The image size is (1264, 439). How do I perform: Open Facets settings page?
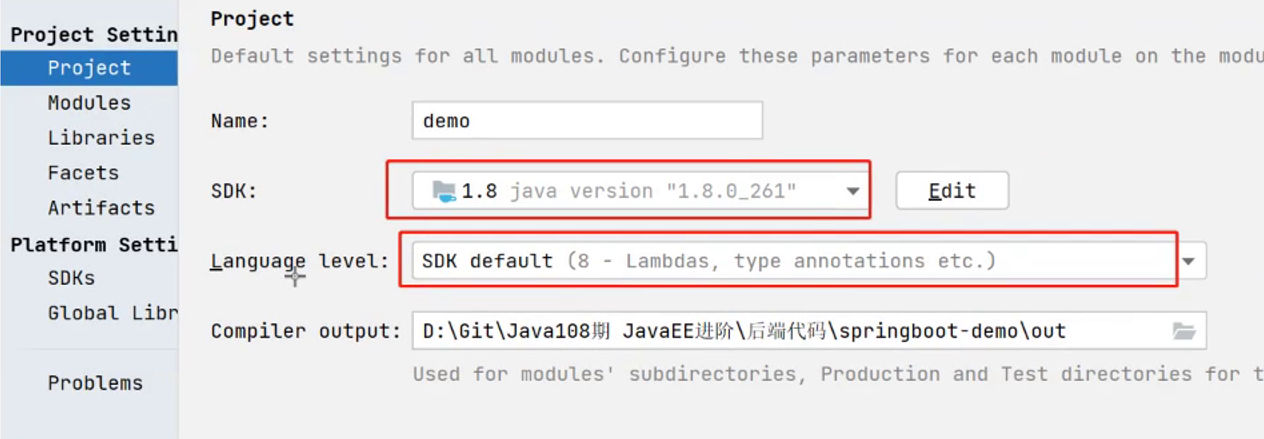[x=83, y=173]
